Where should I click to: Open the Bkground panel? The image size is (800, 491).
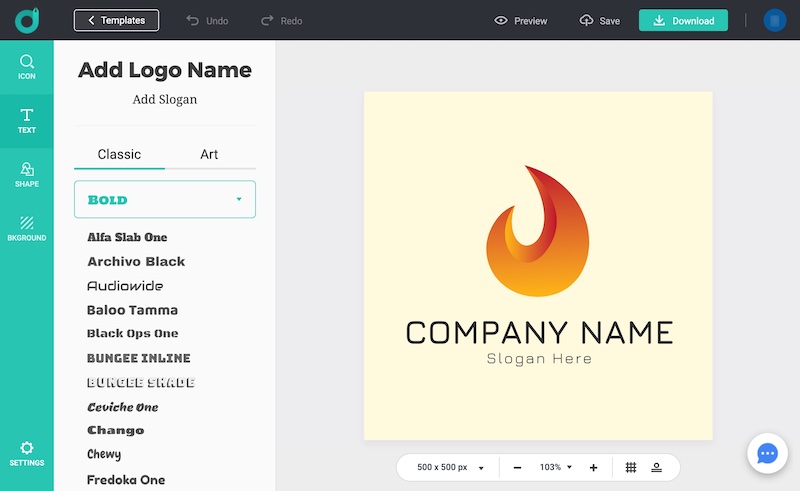pos(27,229)
